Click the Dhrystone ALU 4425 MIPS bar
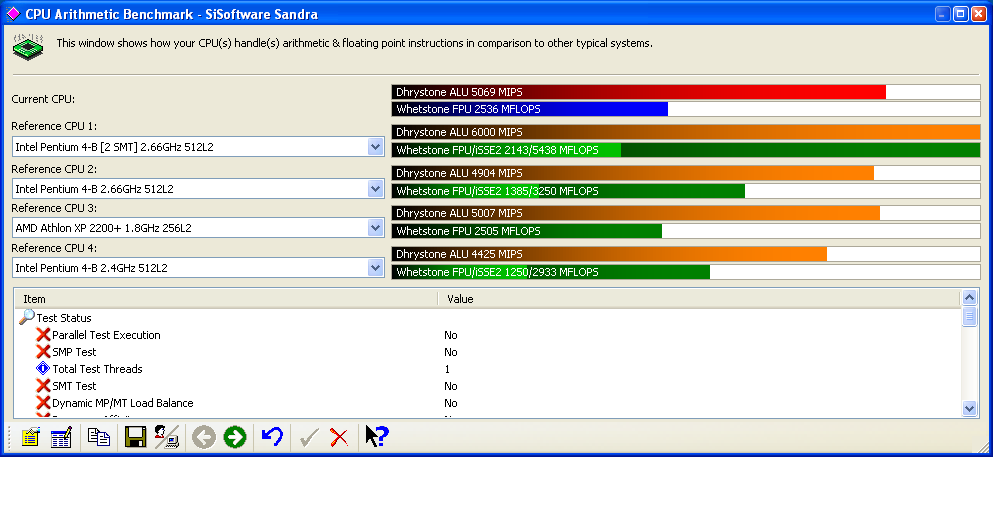 686,254
